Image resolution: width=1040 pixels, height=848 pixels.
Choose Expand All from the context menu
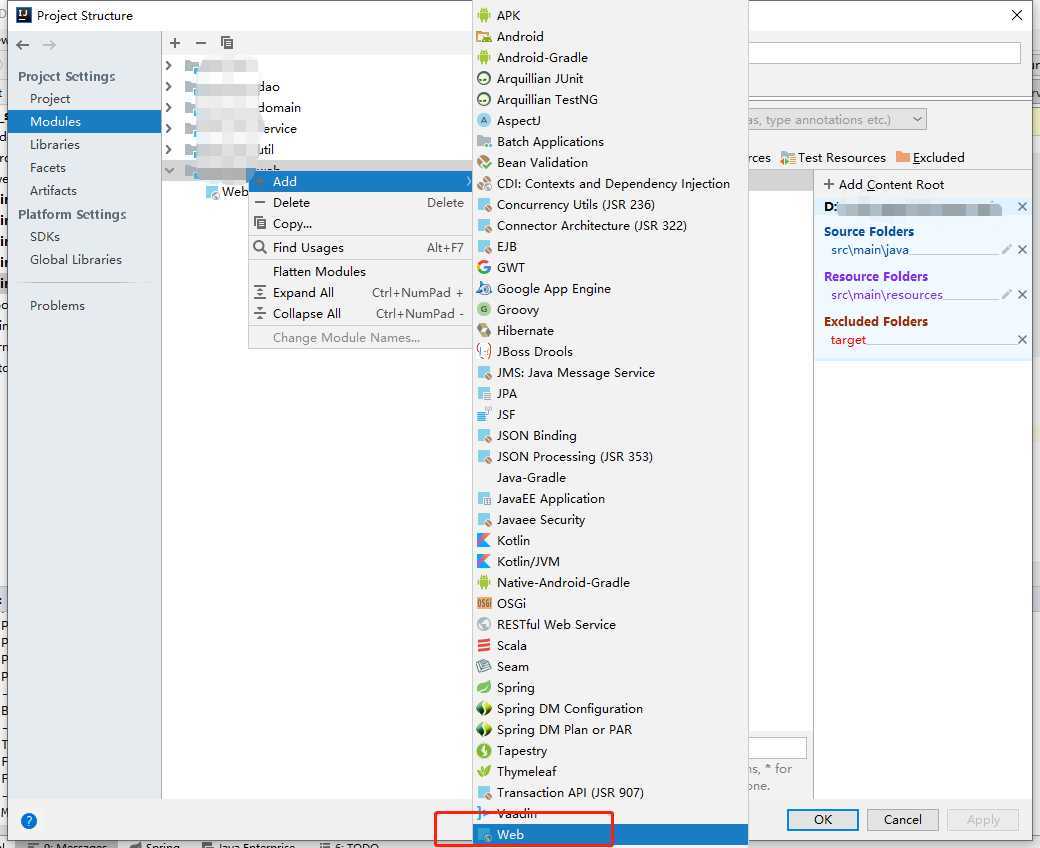pyautogui.click(x=360, y=293)
